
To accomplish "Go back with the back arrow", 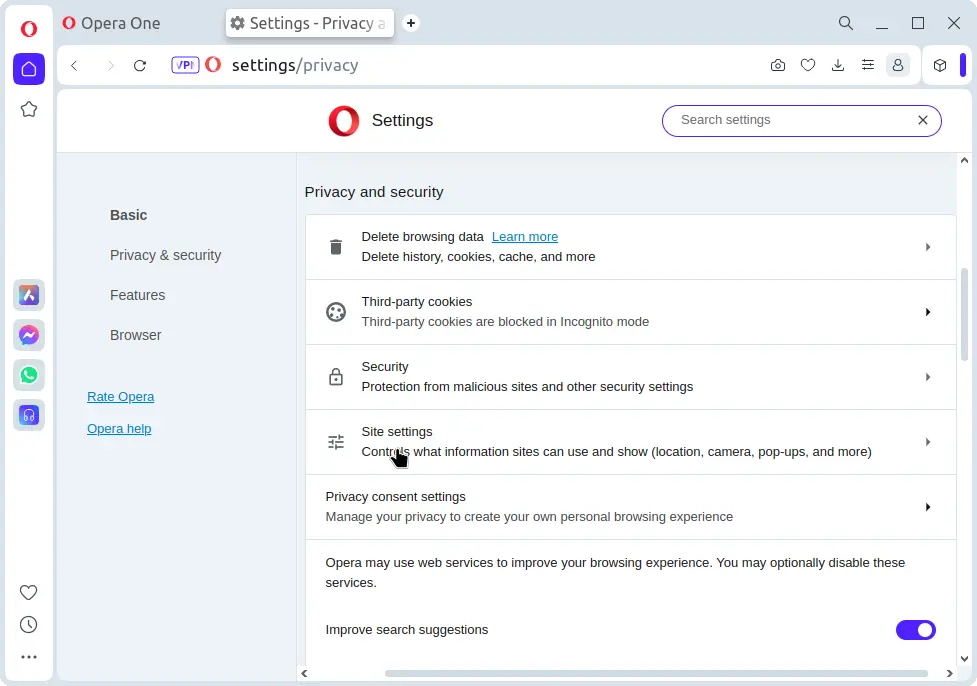I will [x=74, y=65].
